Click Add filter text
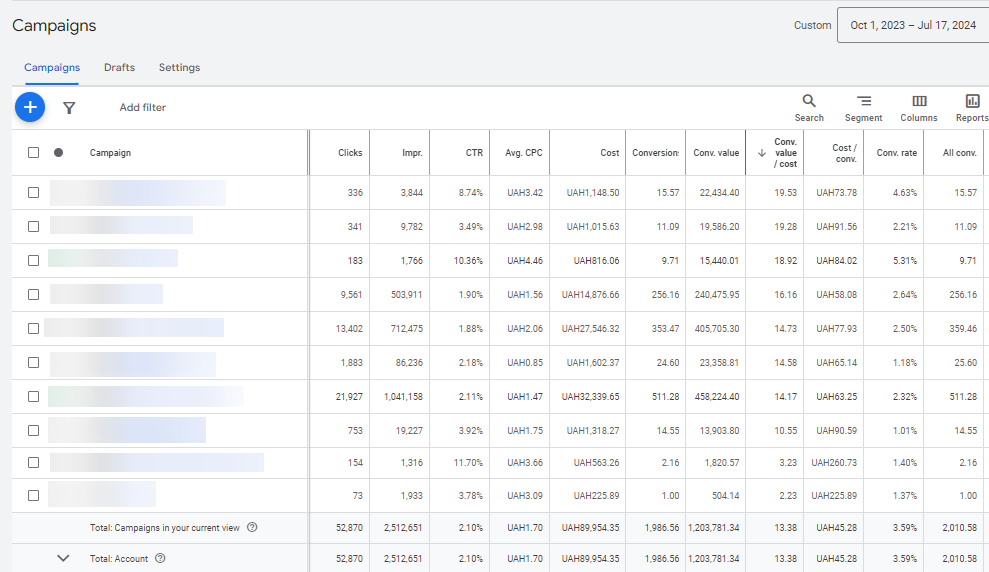 [x=143, y=107]
